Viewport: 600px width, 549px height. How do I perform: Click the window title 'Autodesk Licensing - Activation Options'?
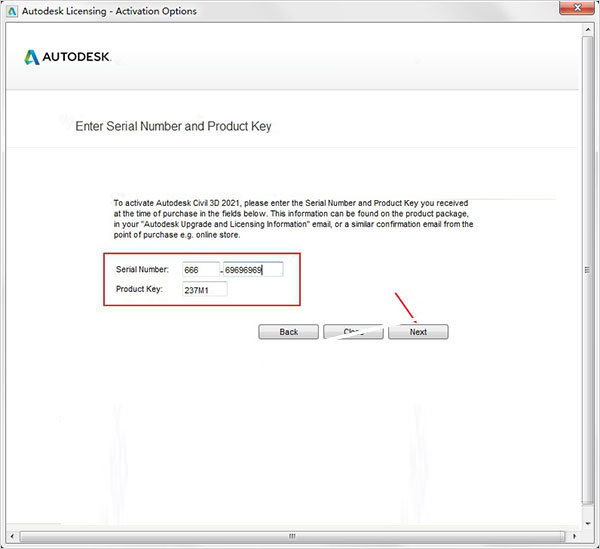(109, 11)
